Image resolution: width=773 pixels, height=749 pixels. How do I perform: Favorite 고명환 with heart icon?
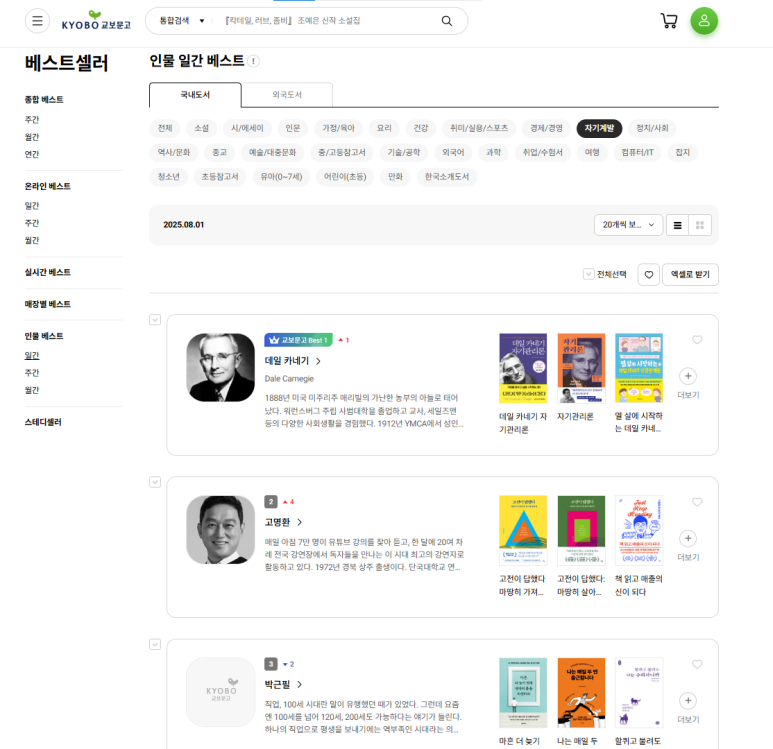(697, 502)
